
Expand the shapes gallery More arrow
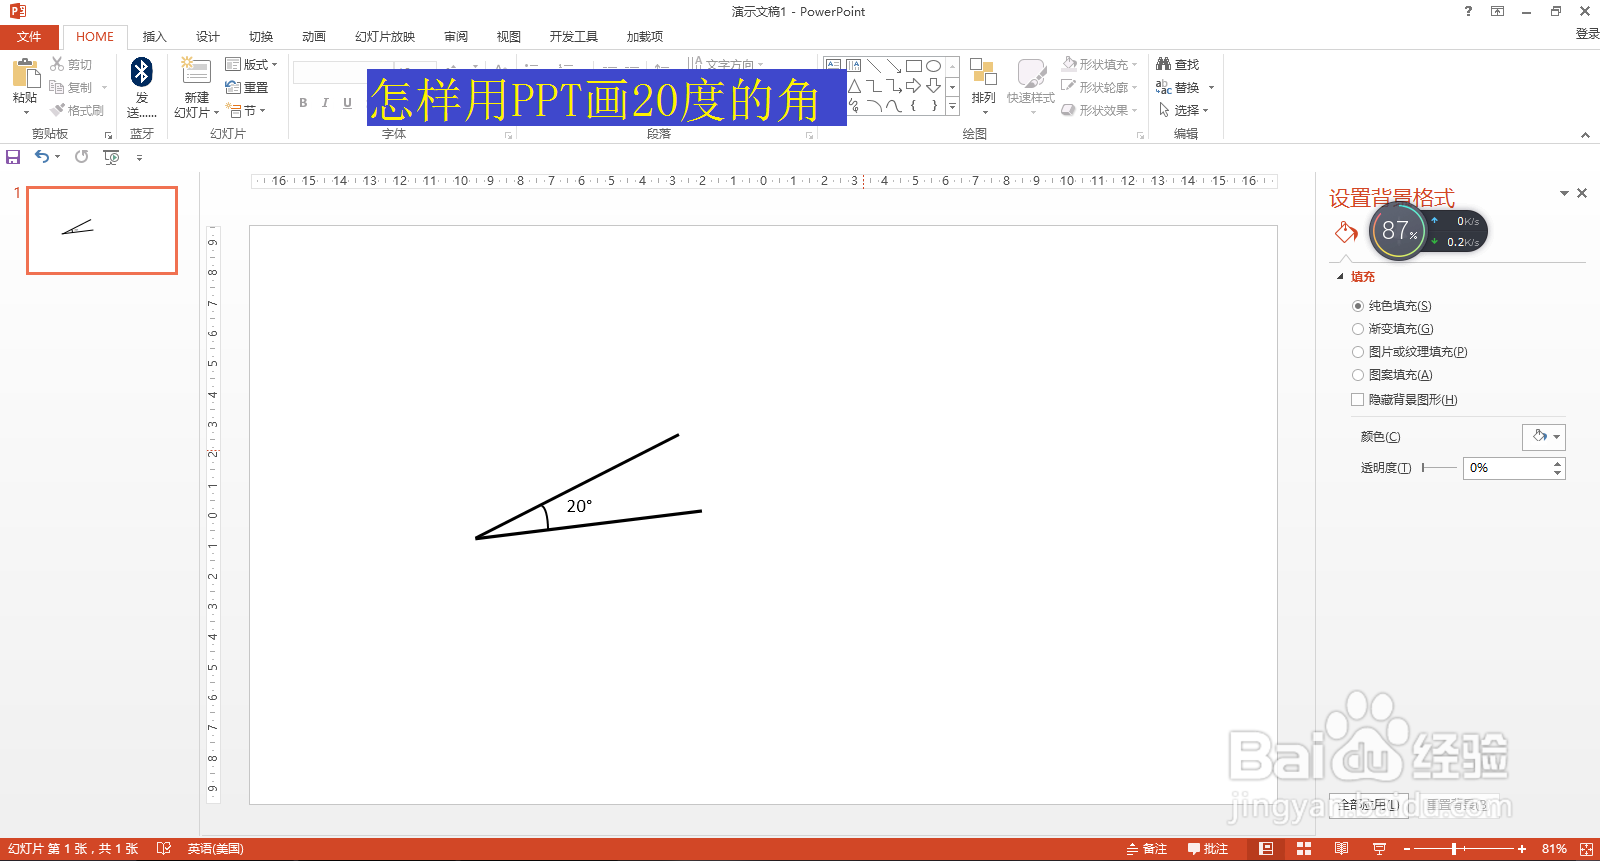tap(952, 106)
